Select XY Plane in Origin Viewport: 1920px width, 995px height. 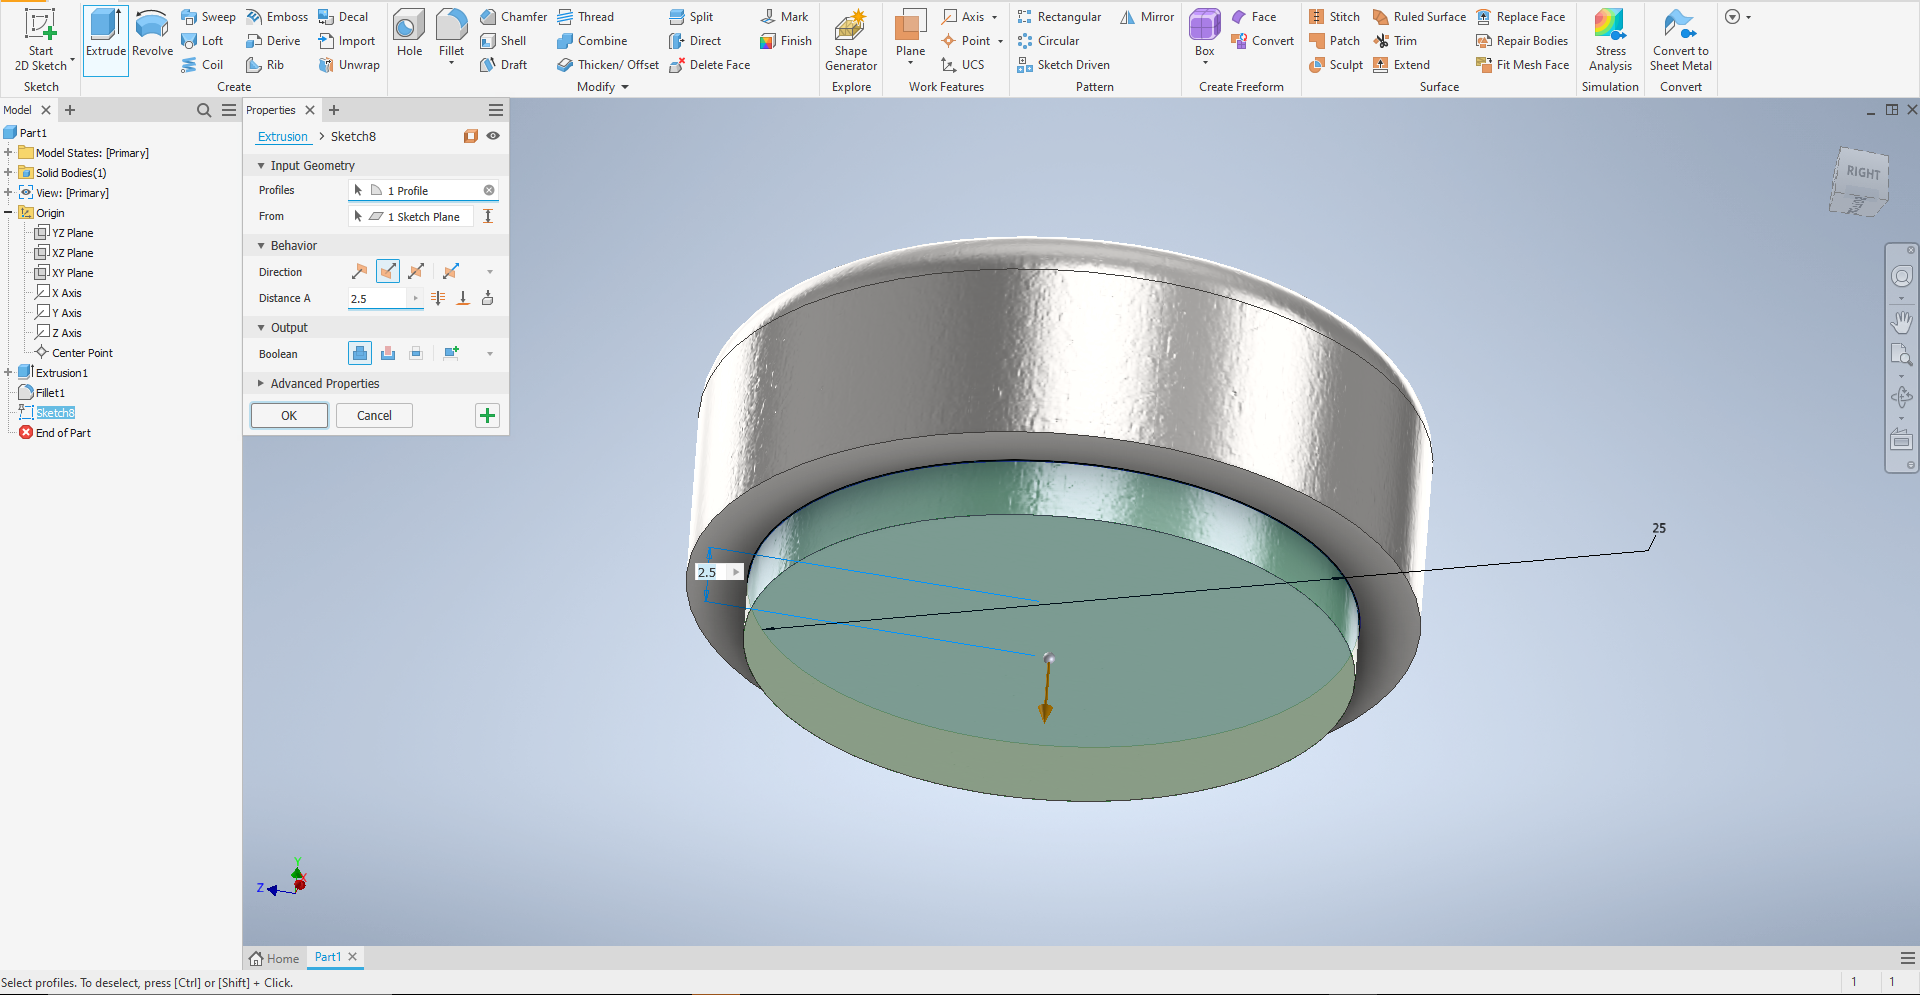(x=72, y=273)
